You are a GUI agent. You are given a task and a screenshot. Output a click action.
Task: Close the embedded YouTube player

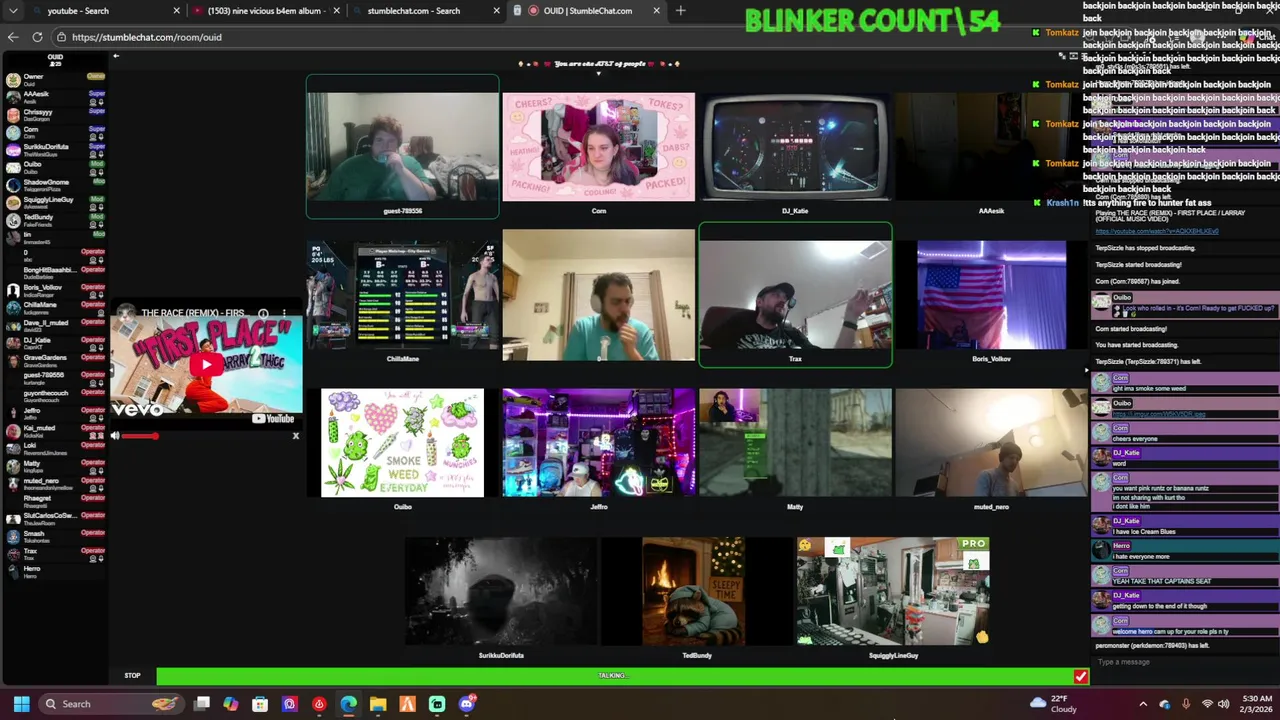coord(295,435)
